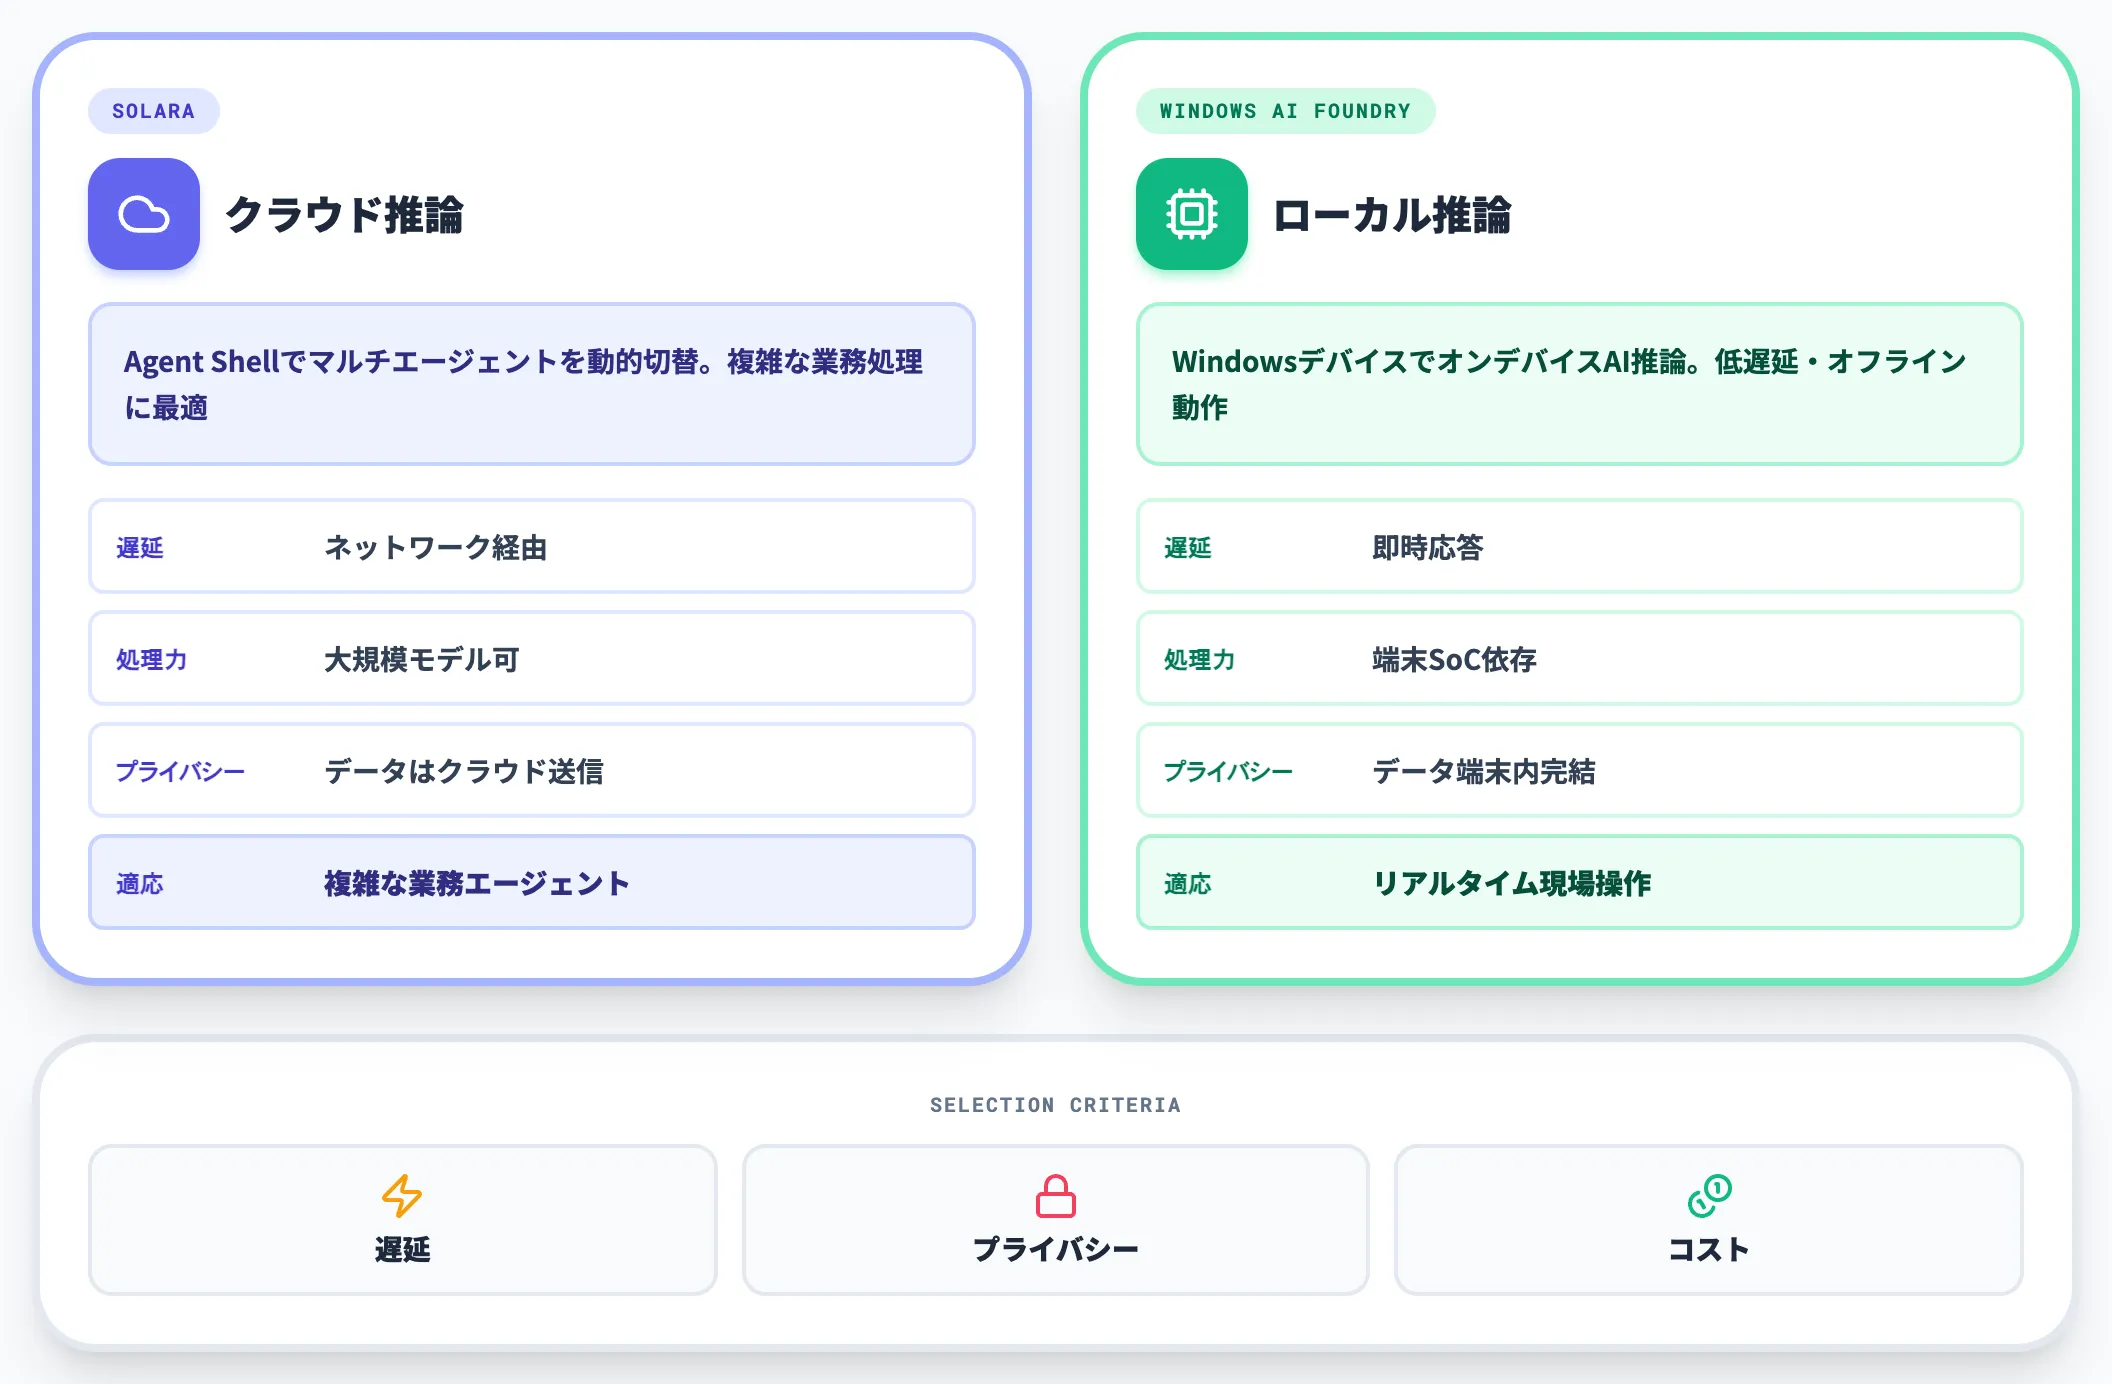The height and width of the screenshot is (1384, 2112).
Task: Choose the 遅延 selection criteria card
Action: (403, 1220)
